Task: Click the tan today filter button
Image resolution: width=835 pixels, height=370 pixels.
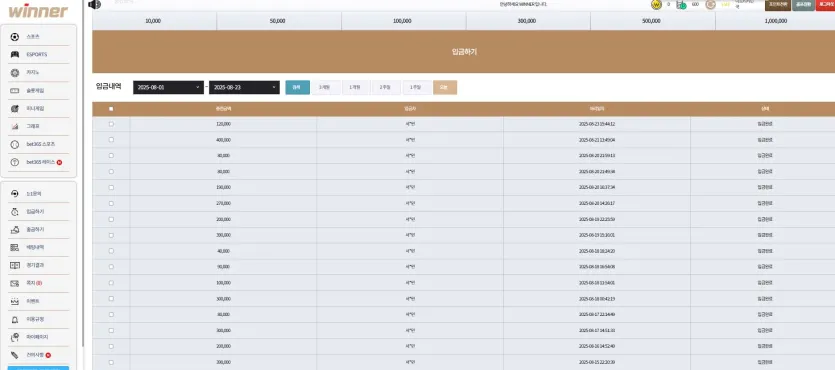Action: click(445, 87)
